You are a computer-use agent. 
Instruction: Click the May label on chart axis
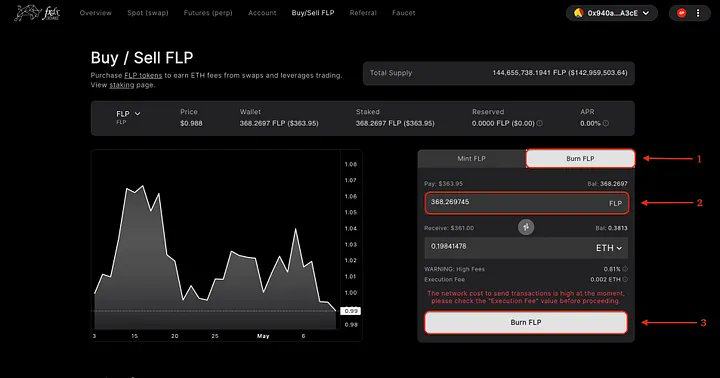pyautogui.click(x=263, y=336)
